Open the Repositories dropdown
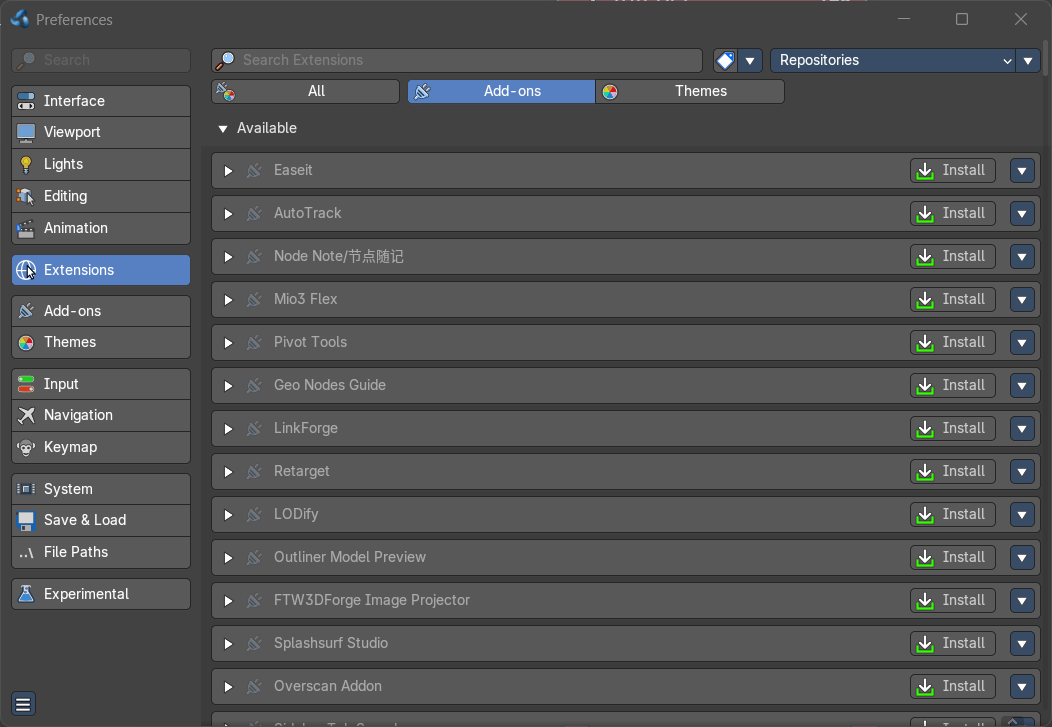The width and height of the screenshot is (1052, 727). click(892, 60)
